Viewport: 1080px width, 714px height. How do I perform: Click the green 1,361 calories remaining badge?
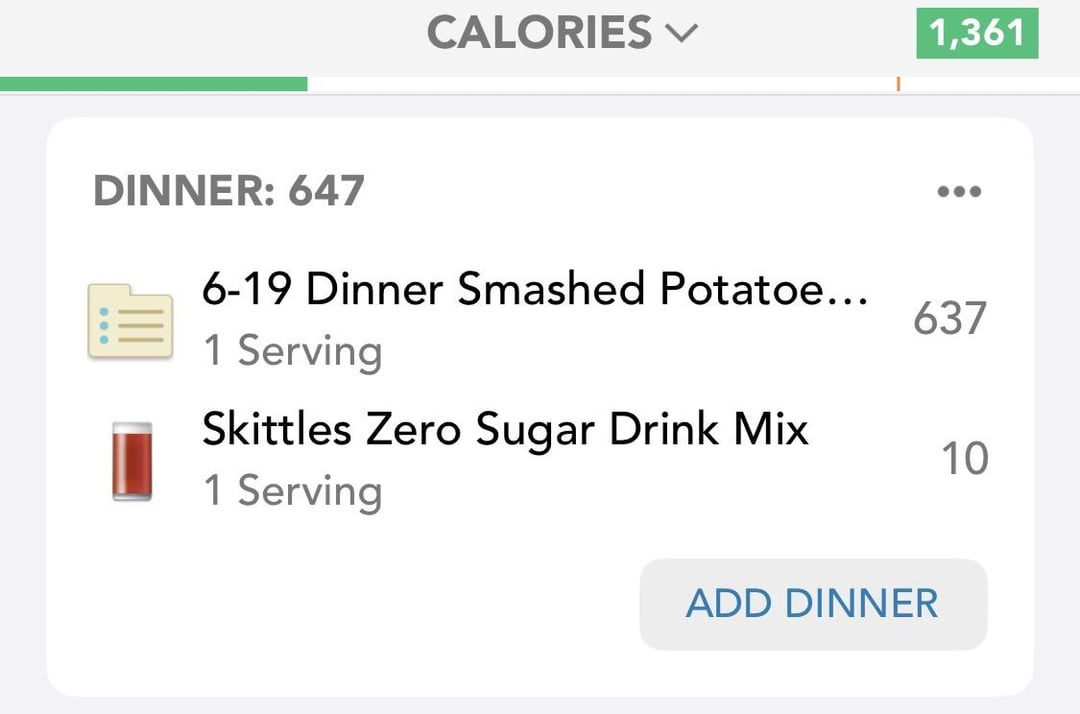(977, 33)
